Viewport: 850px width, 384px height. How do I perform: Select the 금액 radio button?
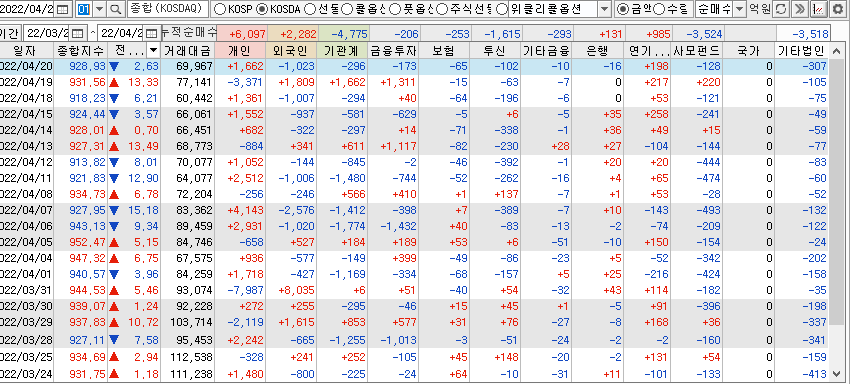[x=623, y=9]
